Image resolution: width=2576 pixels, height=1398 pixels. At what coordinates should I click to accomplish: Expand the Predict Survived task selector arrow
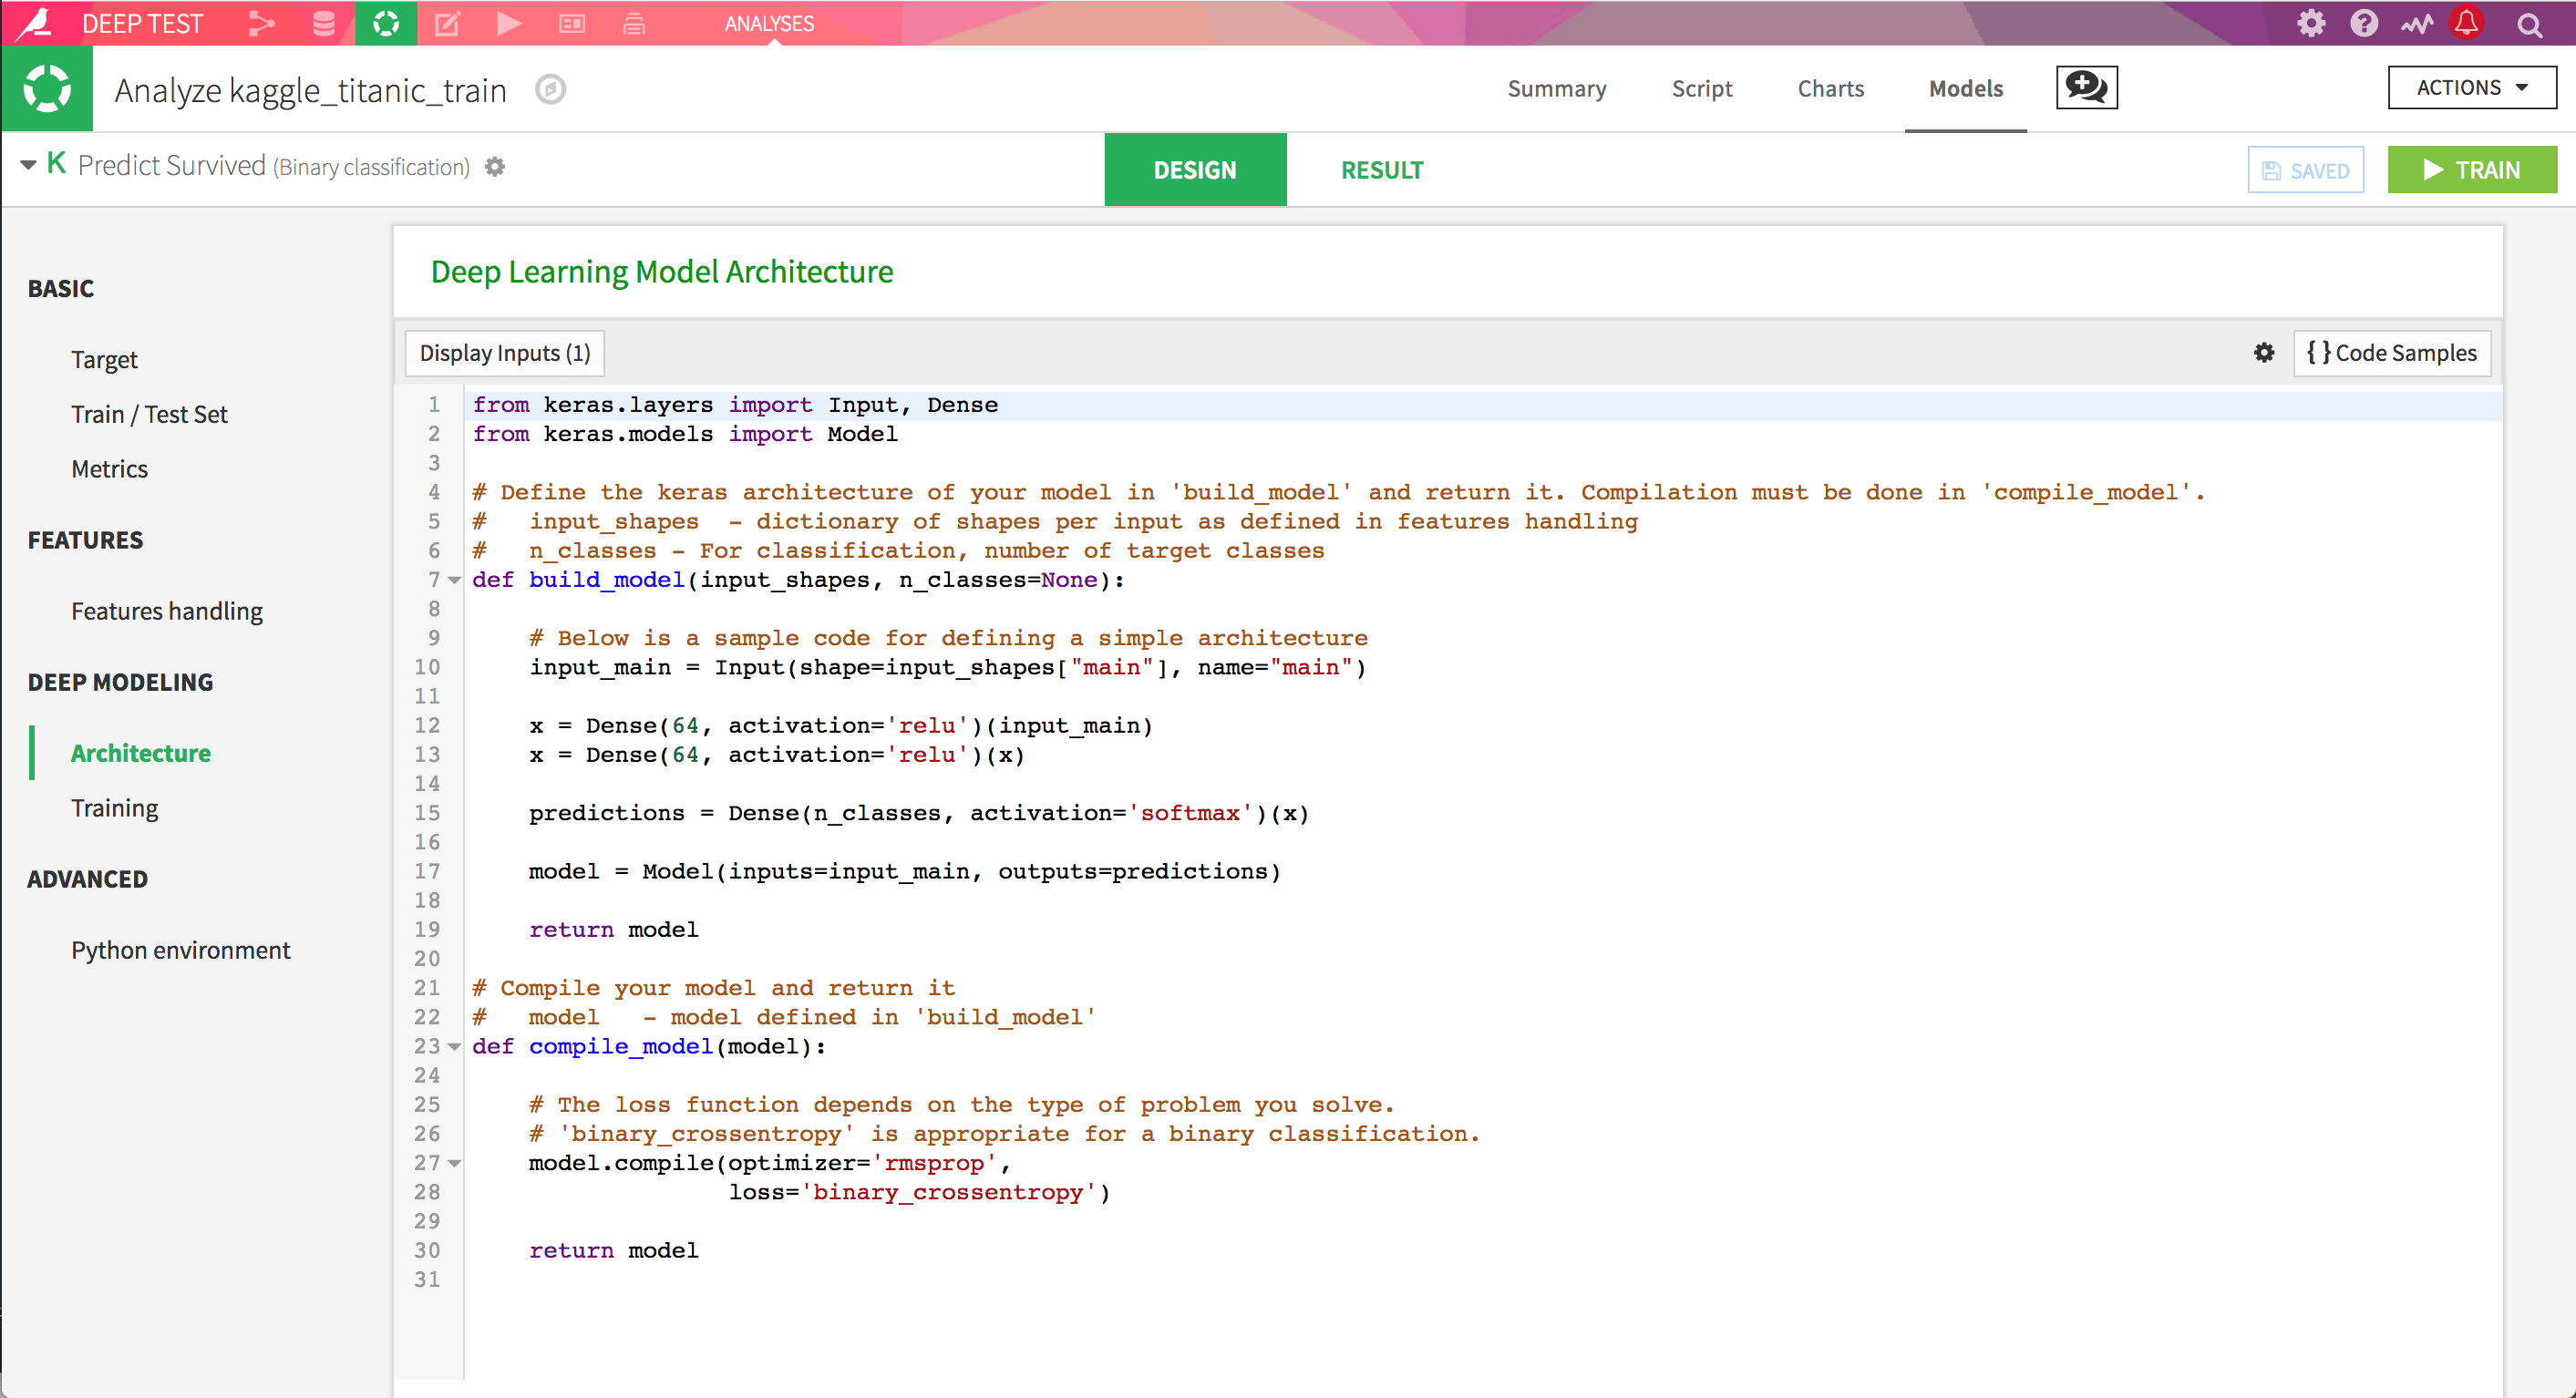(28, 165)
